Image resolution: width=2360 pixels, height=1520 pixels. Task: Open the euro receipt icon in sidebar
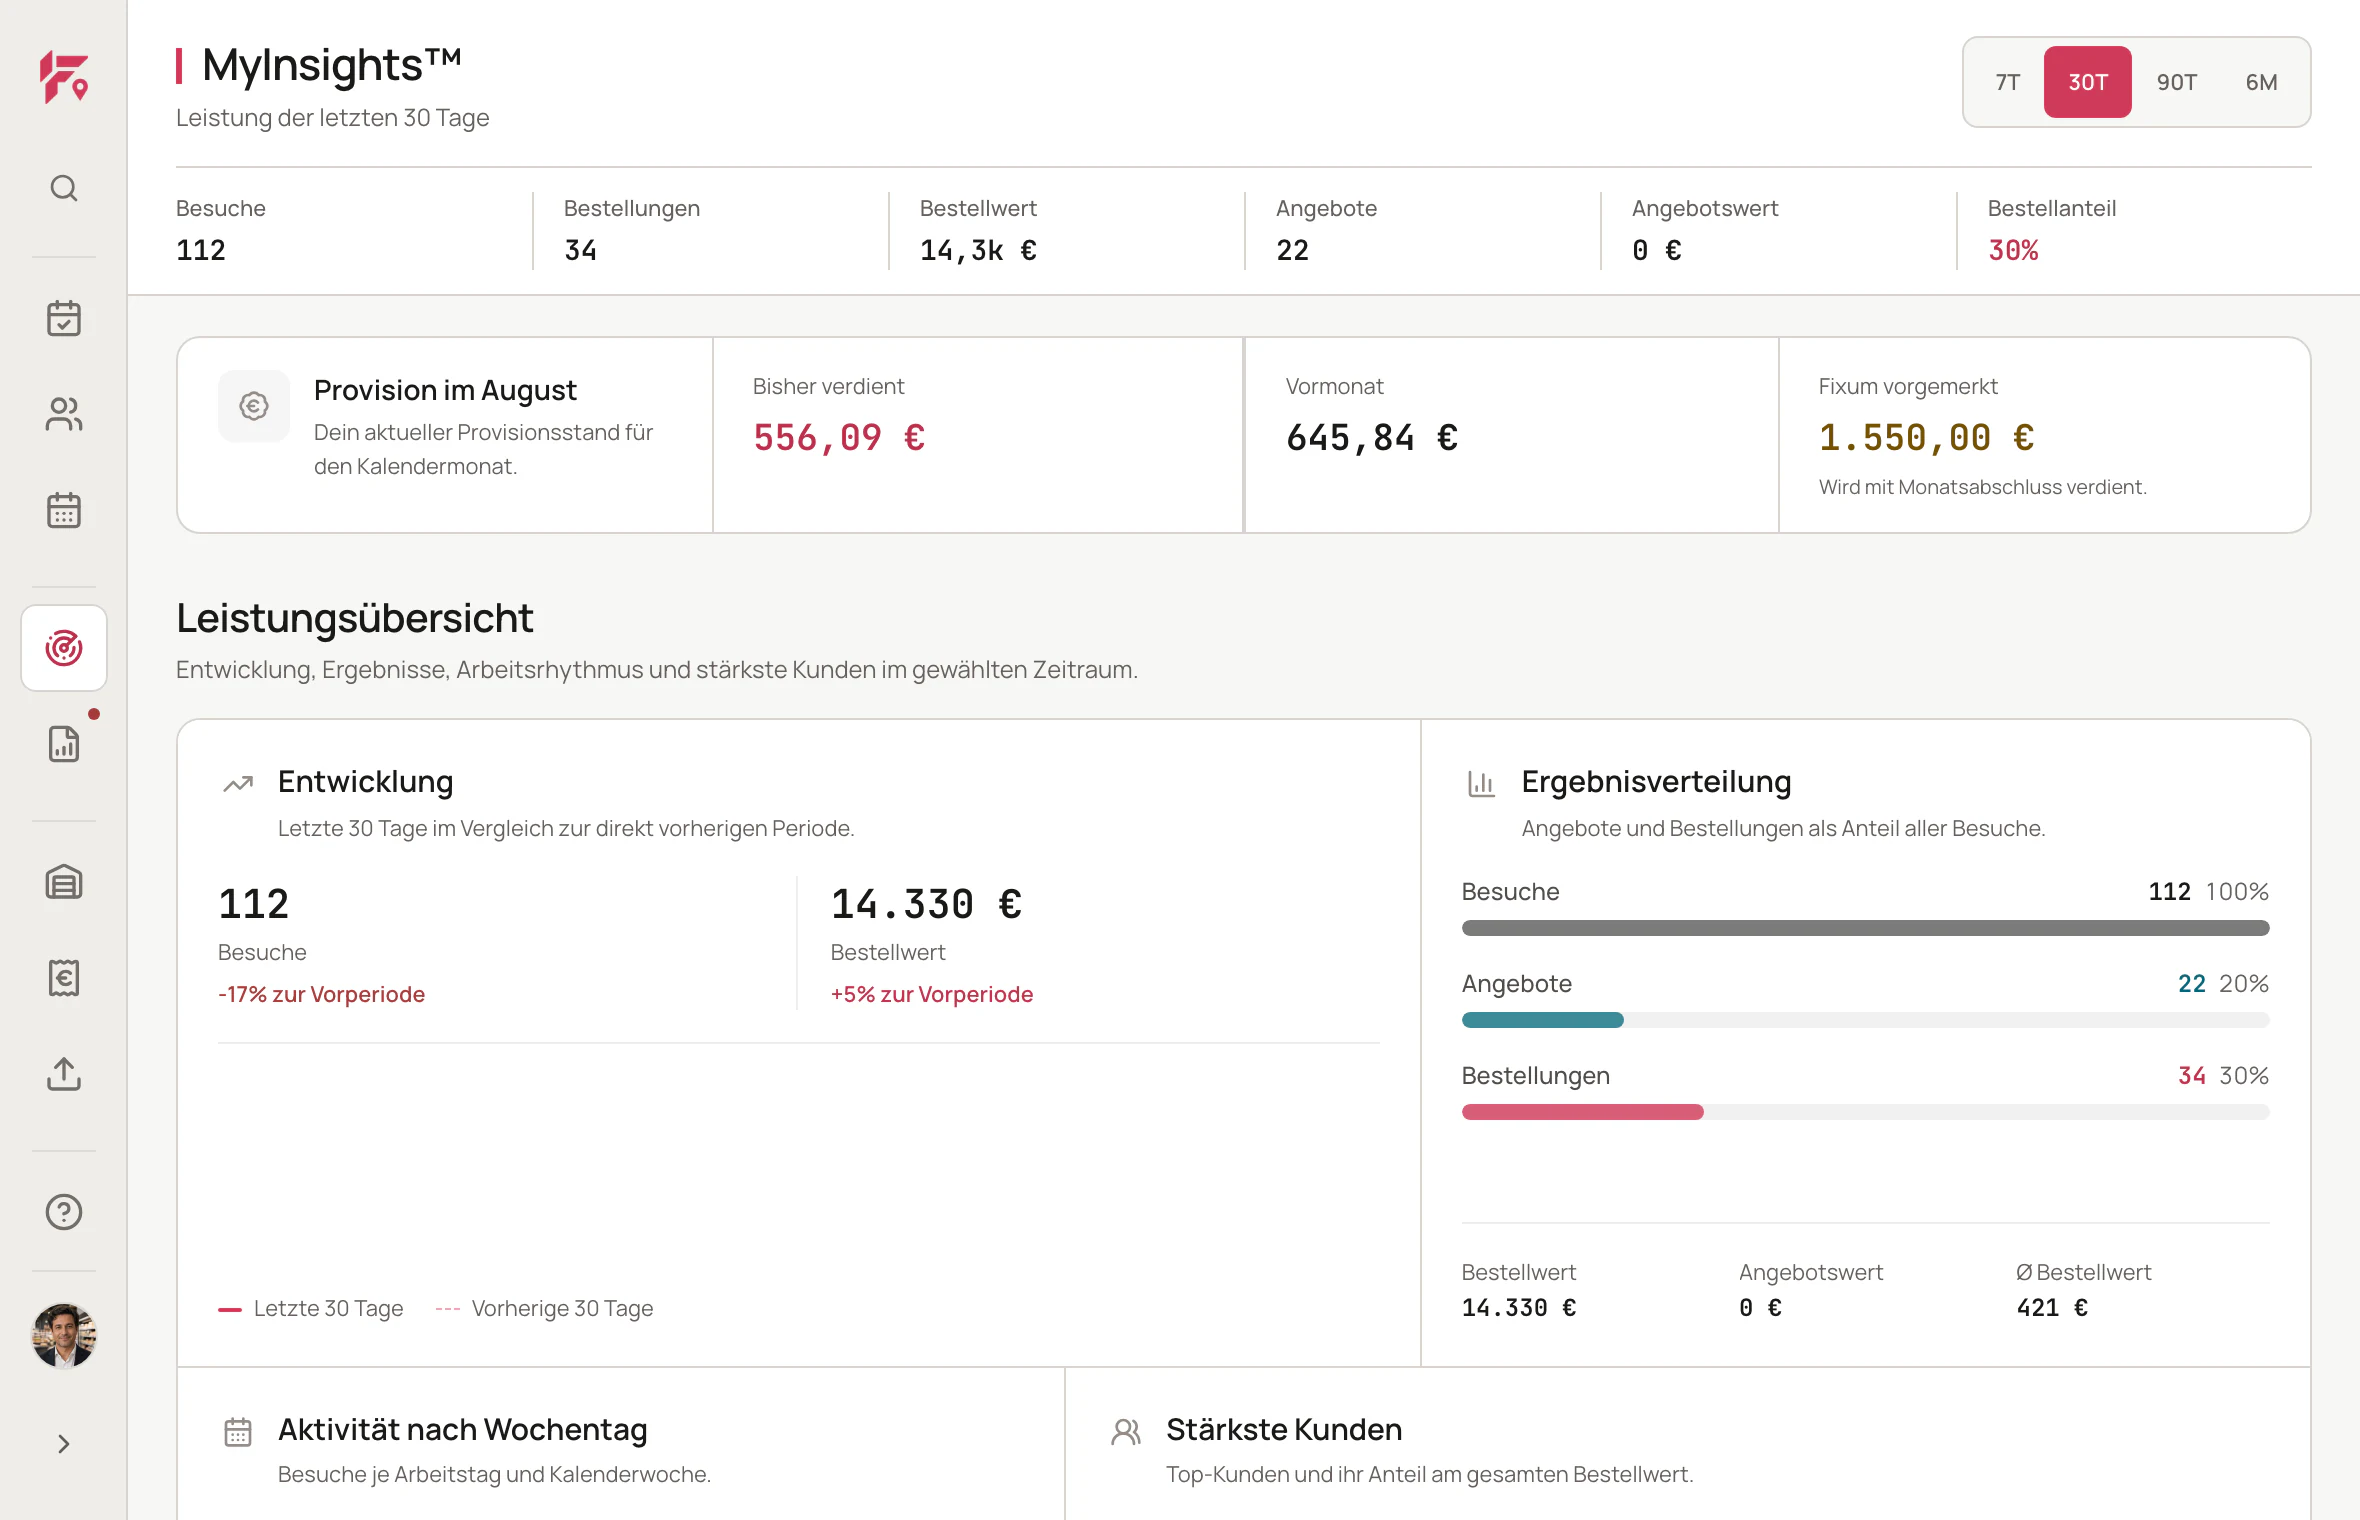point(64,978)
